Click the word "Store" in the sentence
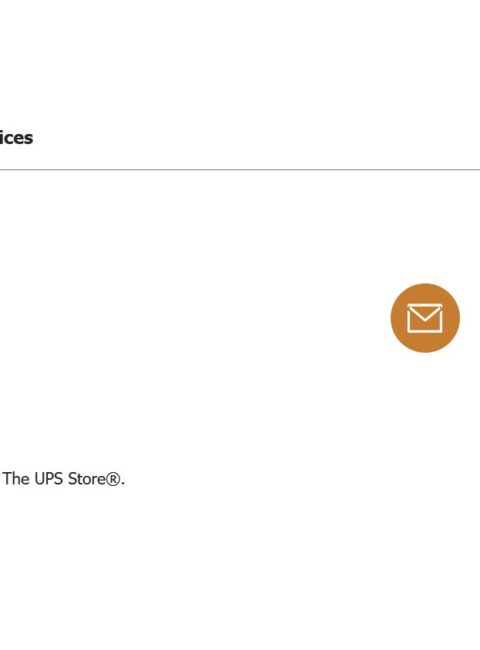Image resolution: width=480 pixels, height=650 pixels. [87, 479]
